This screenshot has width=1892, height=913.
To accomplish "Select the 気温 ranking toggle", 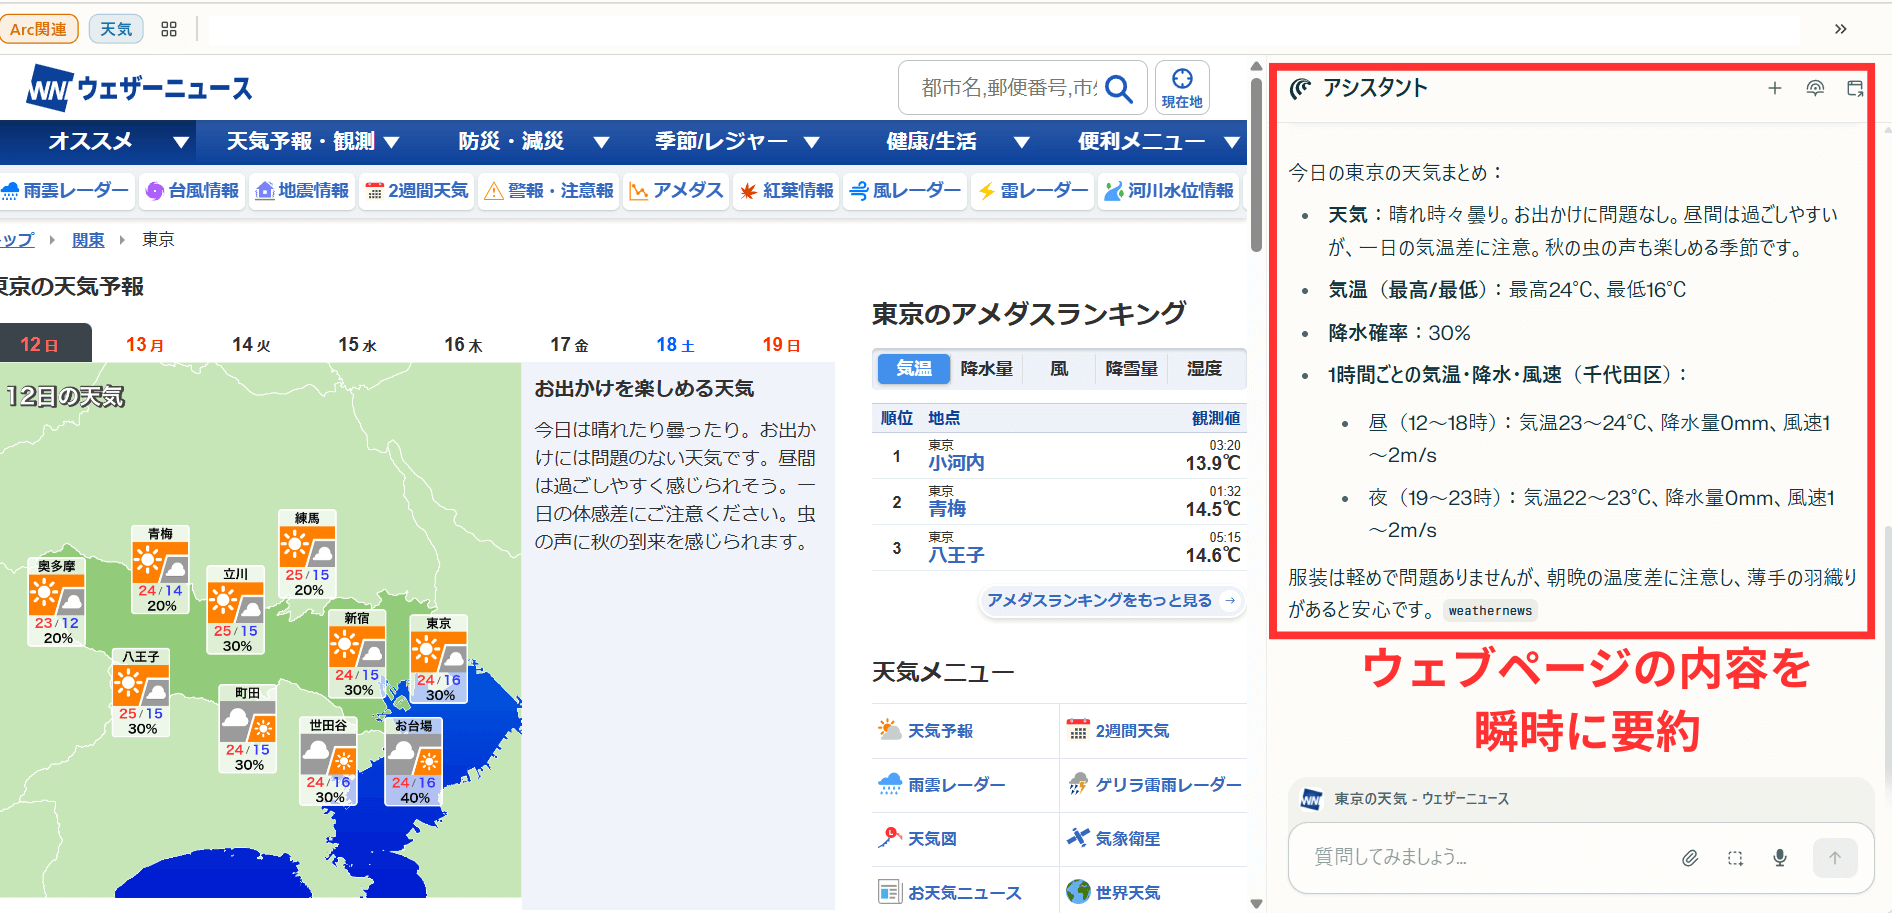I will point(913,369).
